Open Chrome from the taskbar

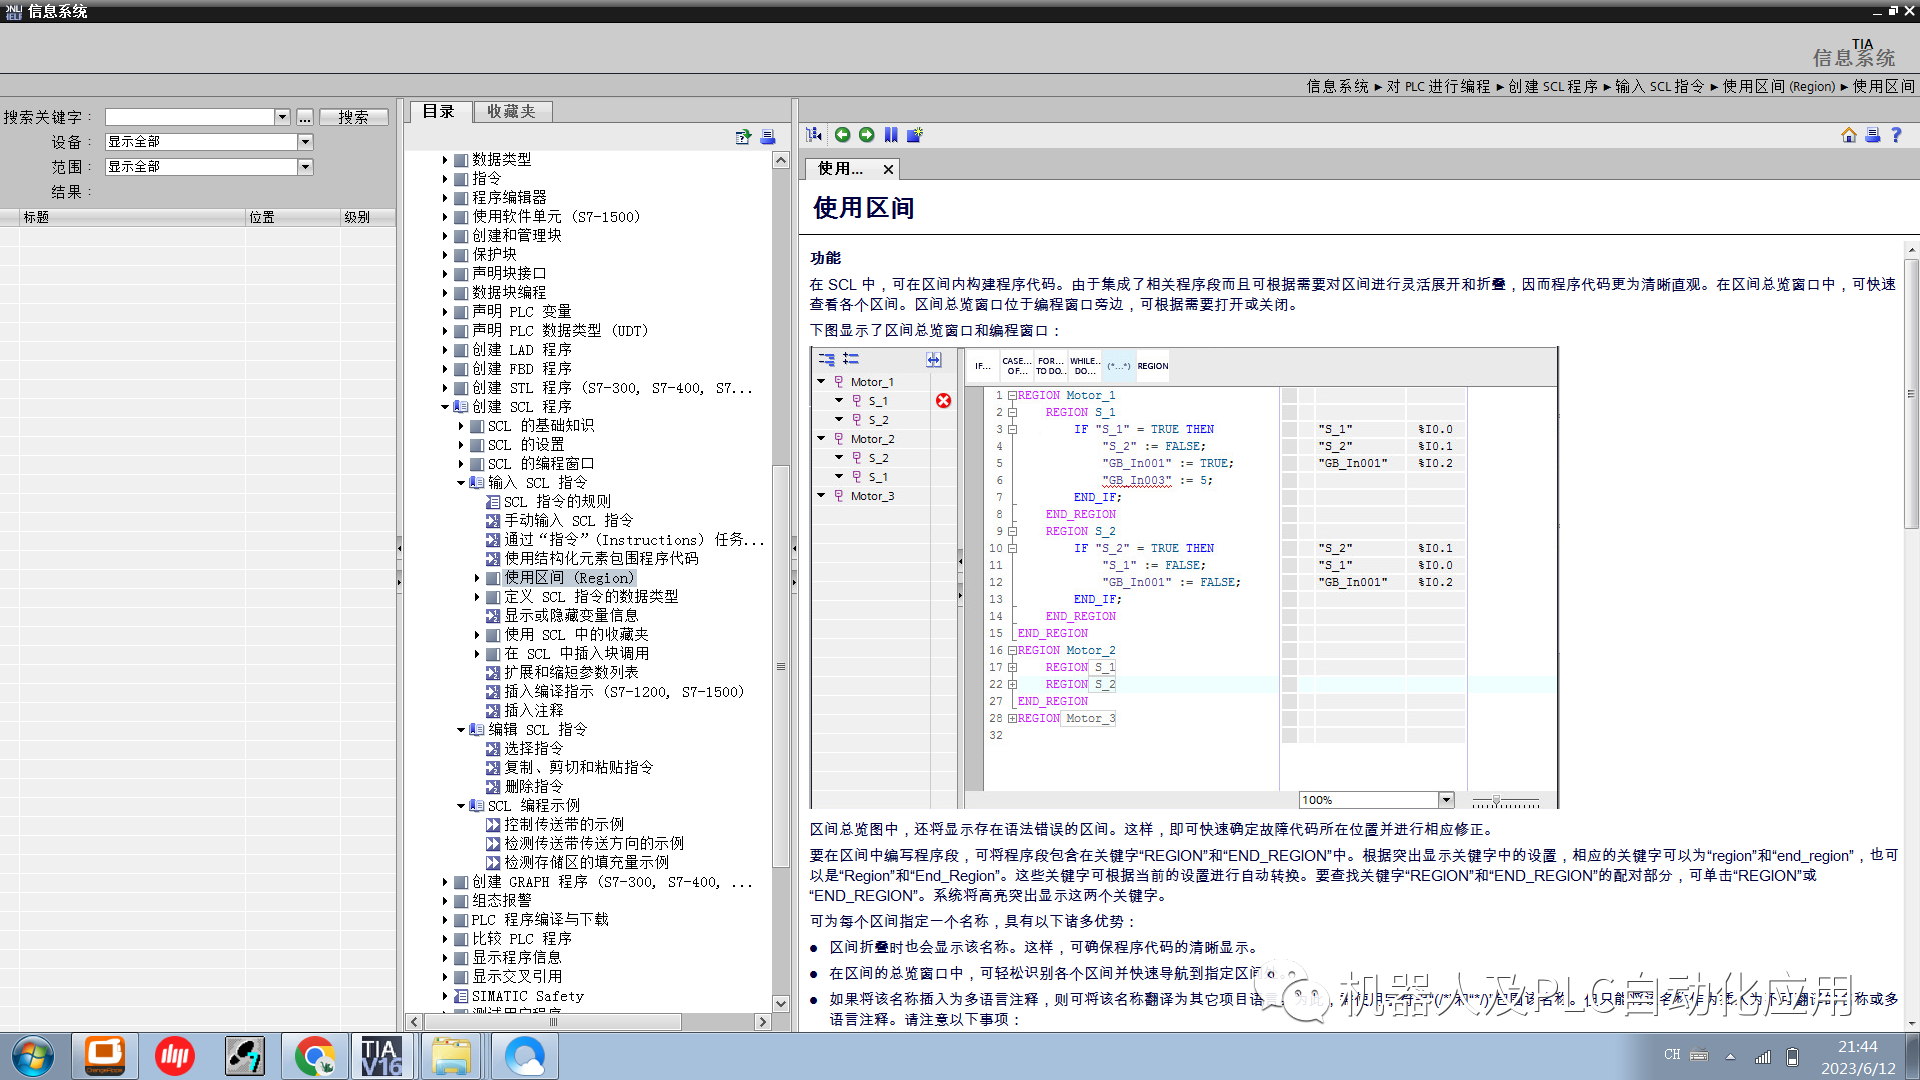(314, 1056)
